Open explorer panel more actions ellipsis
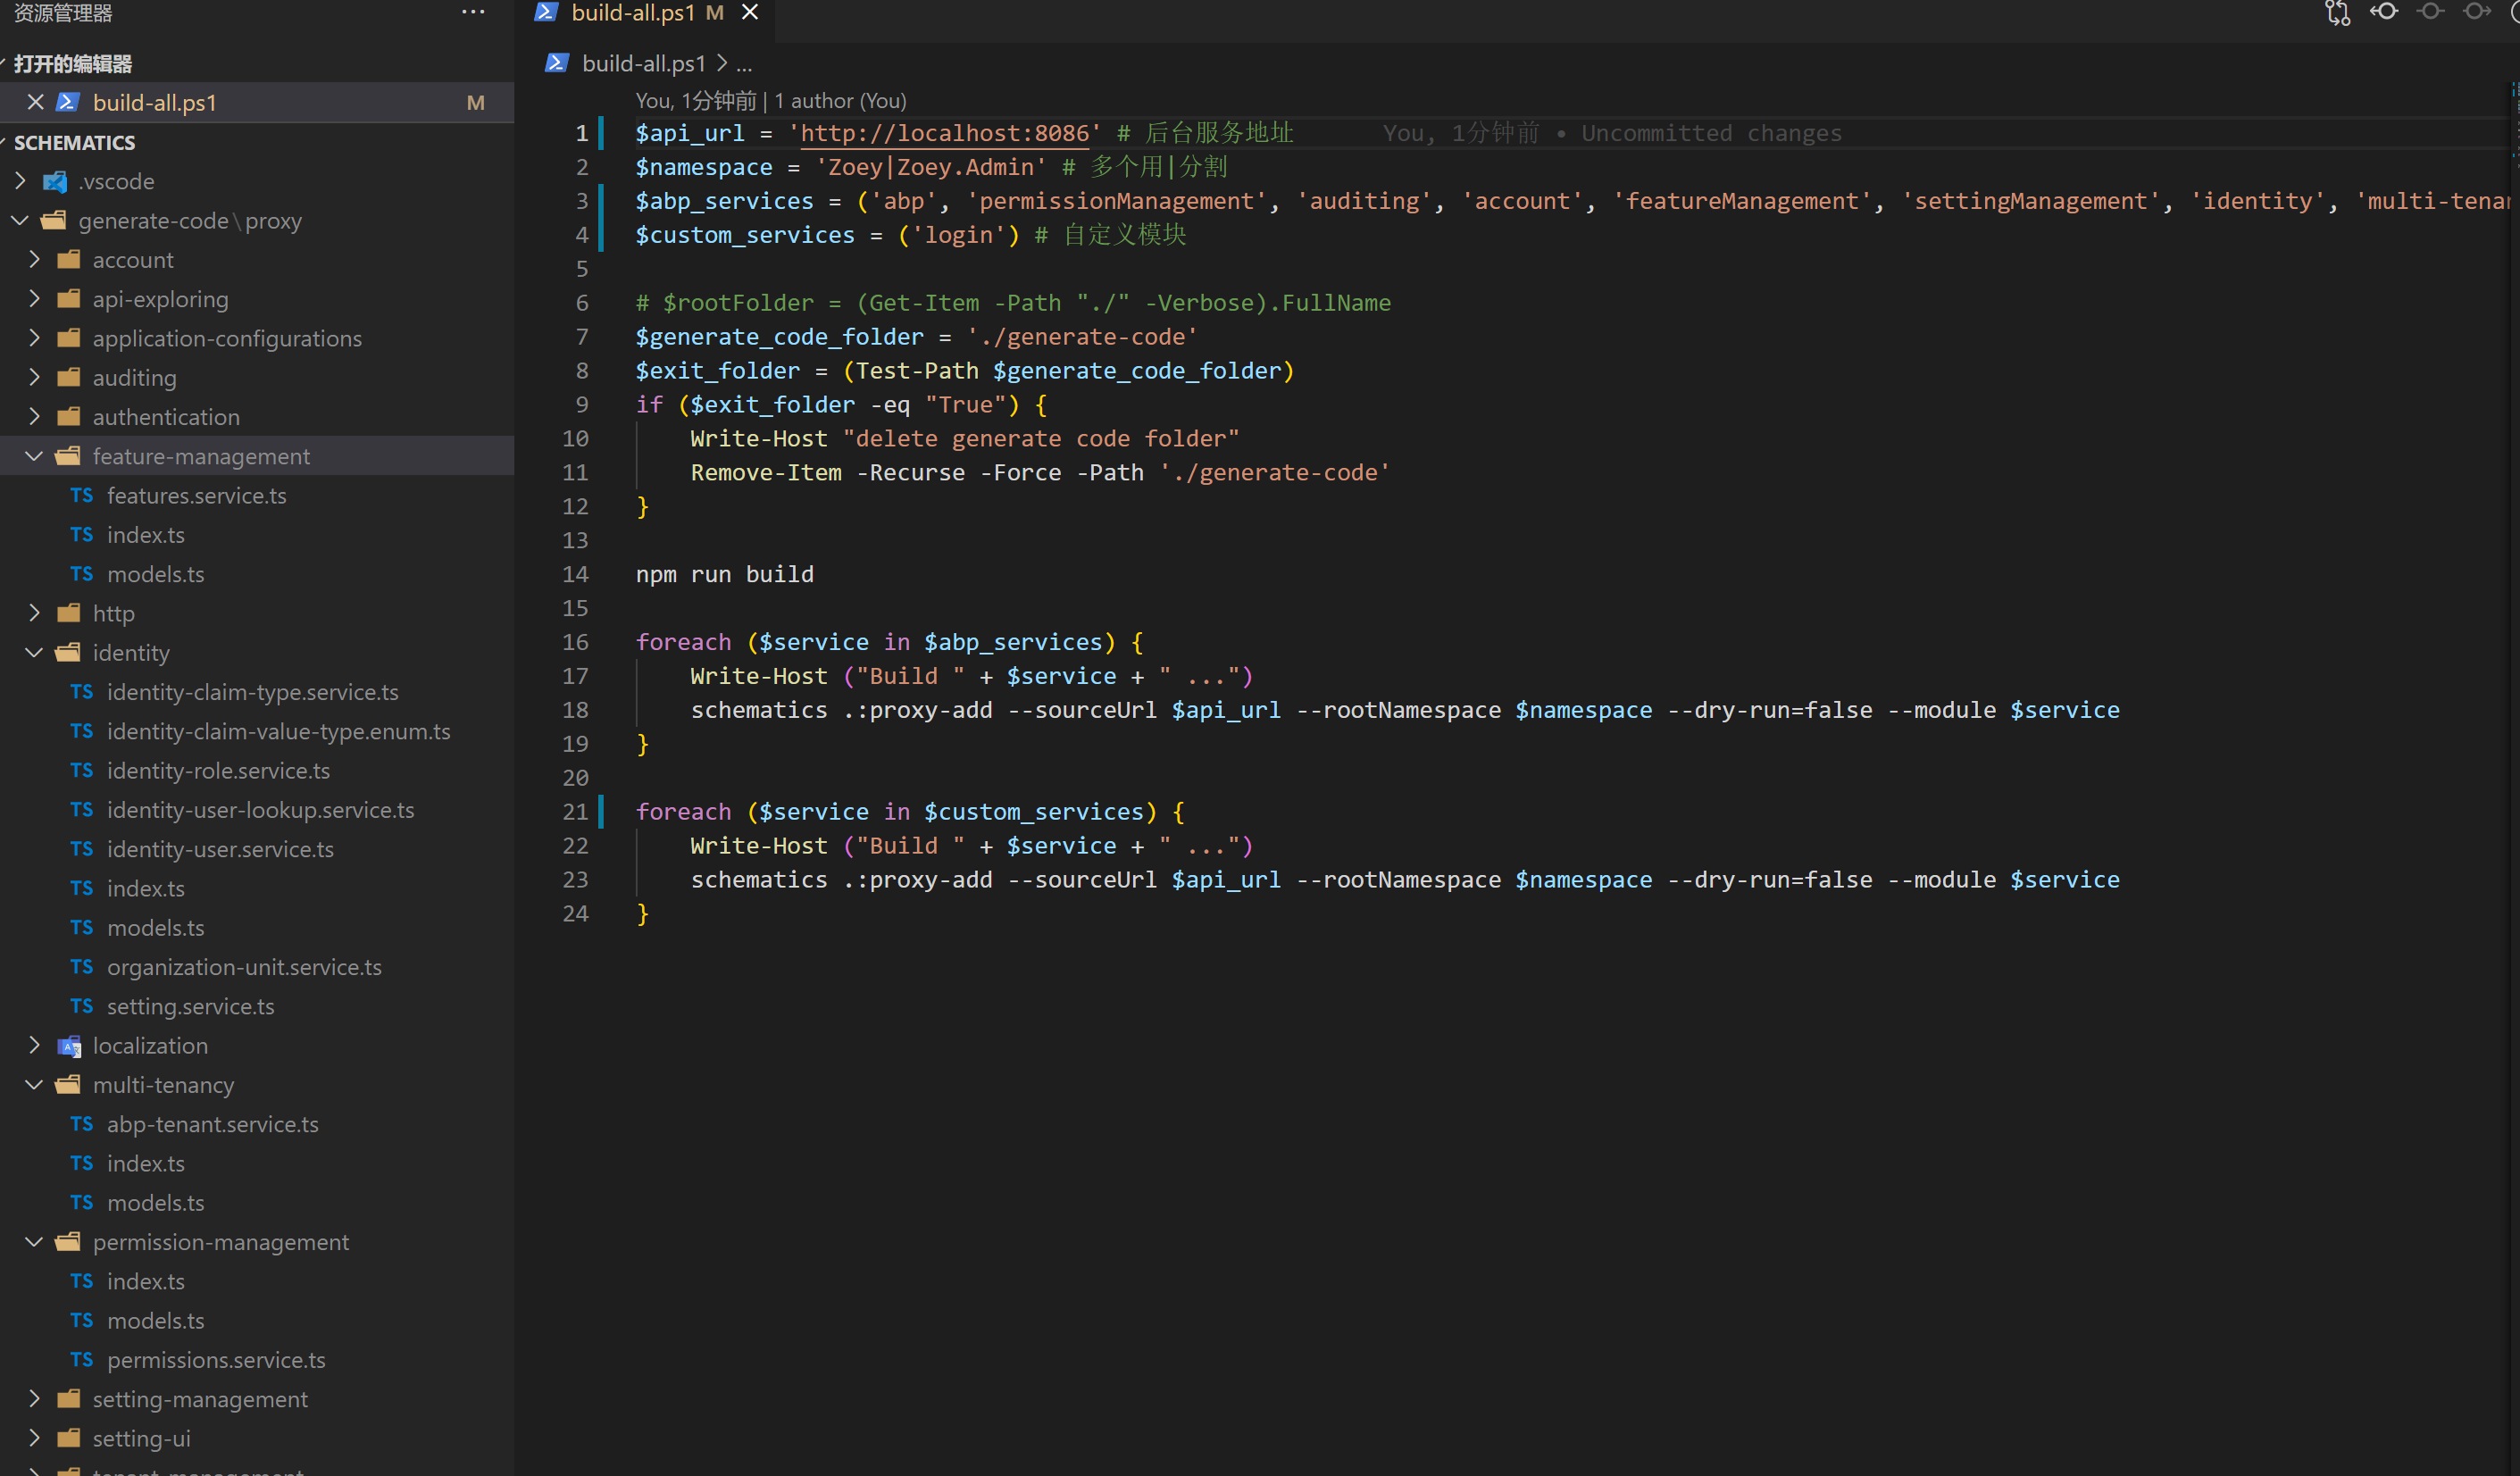Screen dimensions: 2520x1476 pos(473,13)
